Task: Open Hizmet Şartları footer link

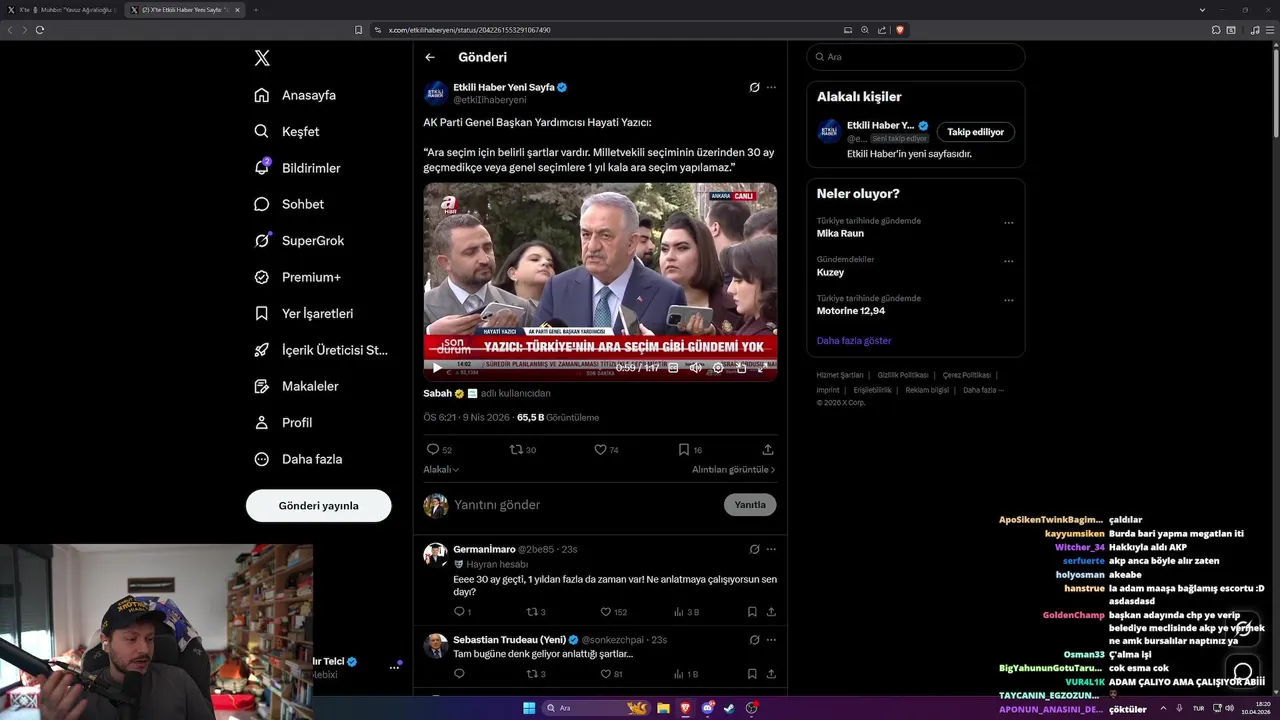Action: pyautogui.click(x=840, y=375)
